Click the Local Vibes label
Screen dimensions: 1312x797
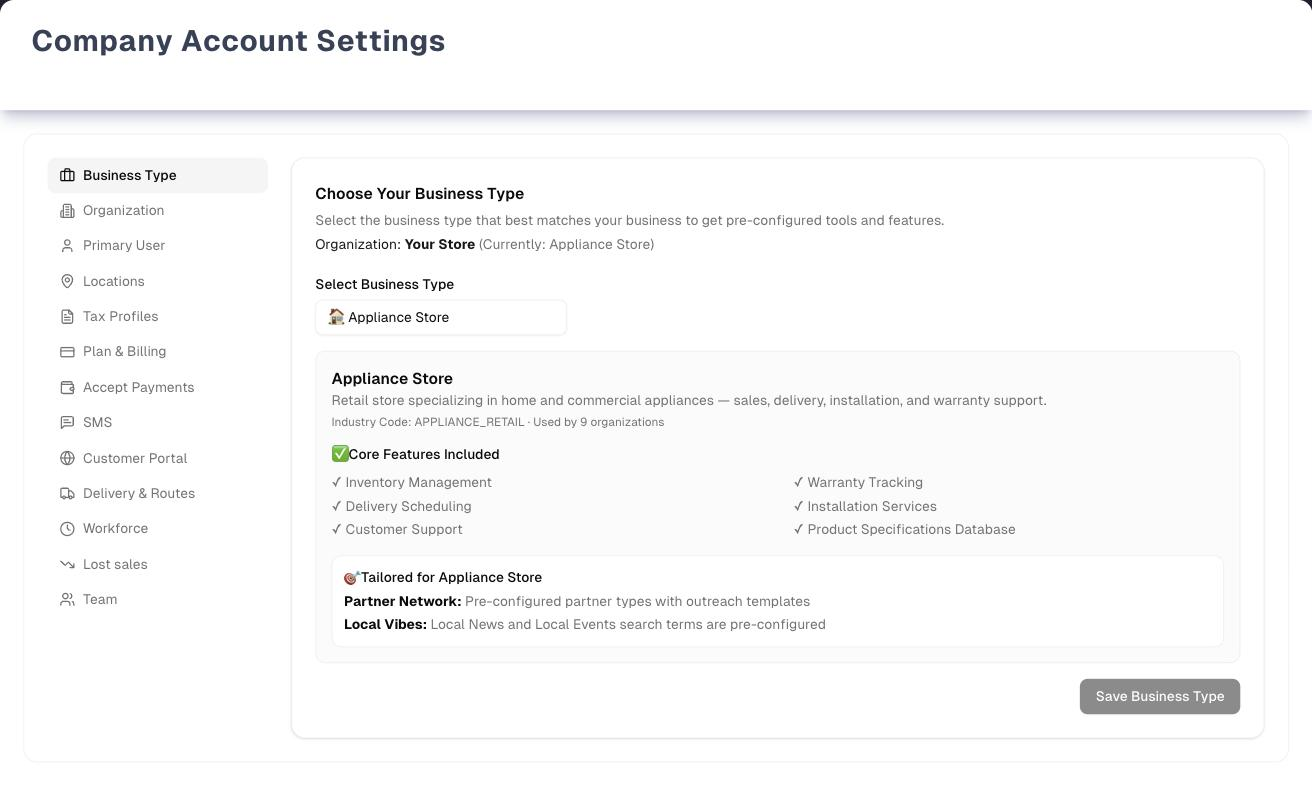[x=386, y=624]
